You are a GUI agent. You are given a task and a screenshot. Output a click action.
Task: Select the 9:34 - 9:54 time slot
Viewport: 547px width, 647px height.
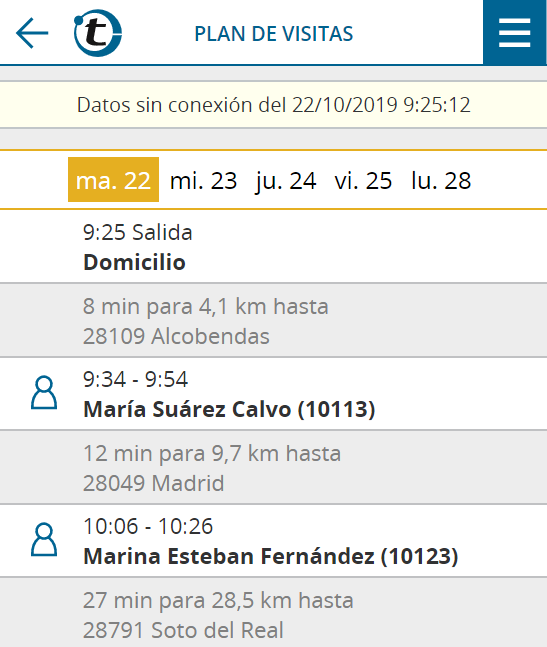tap(136, 379)
